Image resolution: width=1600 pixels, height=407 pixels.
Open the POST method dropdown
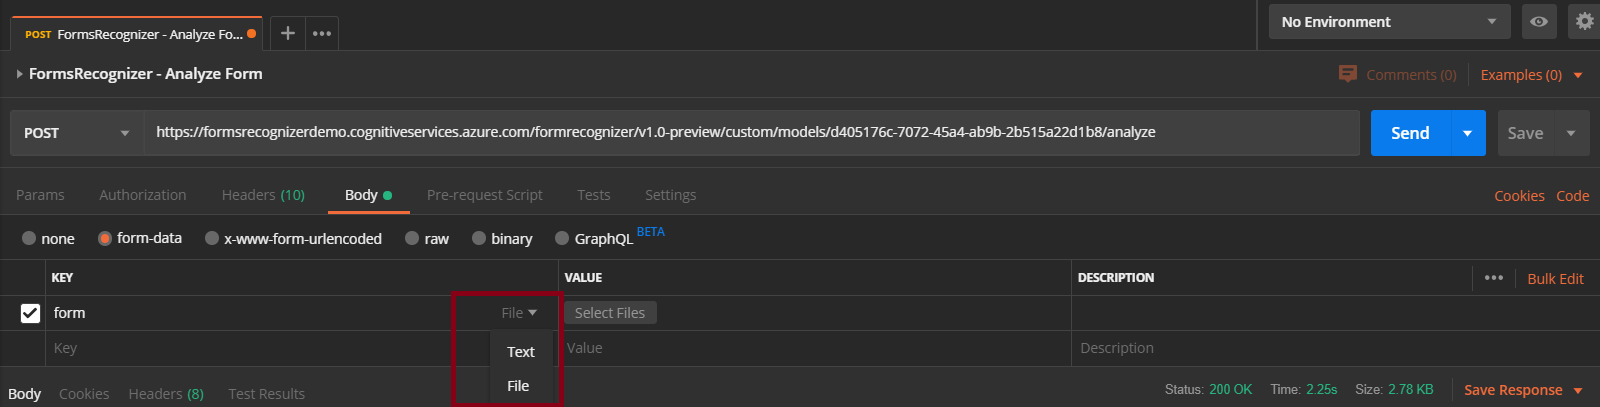point(77,133)
